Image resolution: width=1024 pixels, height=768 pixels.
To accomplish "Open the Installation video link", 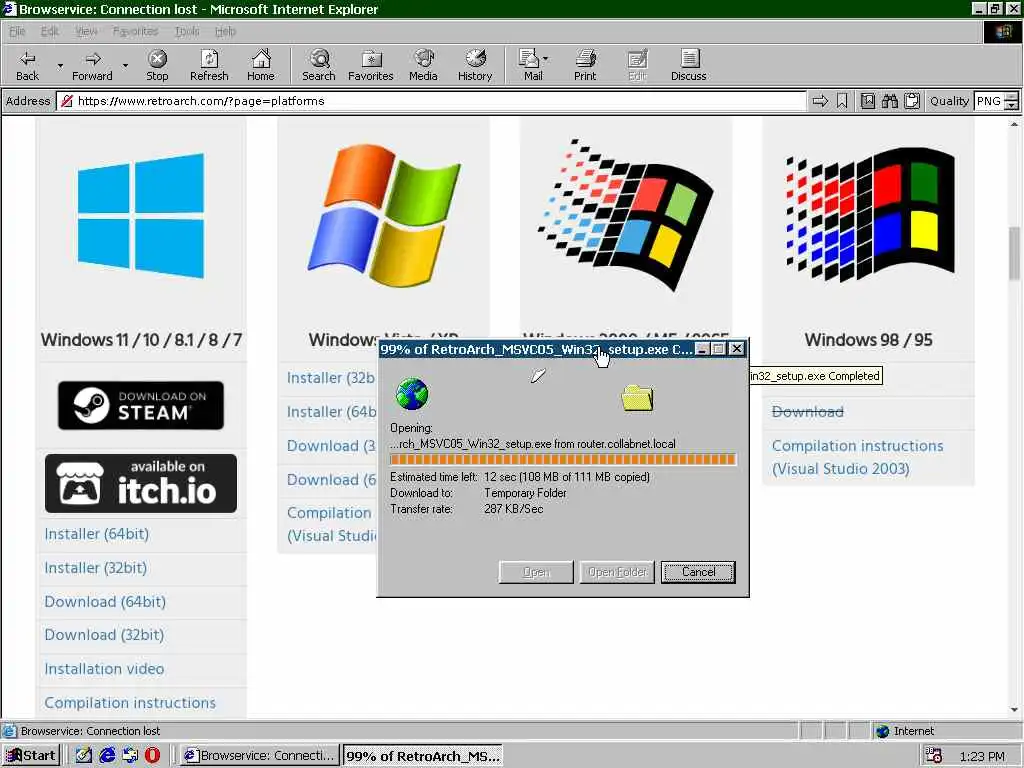I will [x=104, y=669].
